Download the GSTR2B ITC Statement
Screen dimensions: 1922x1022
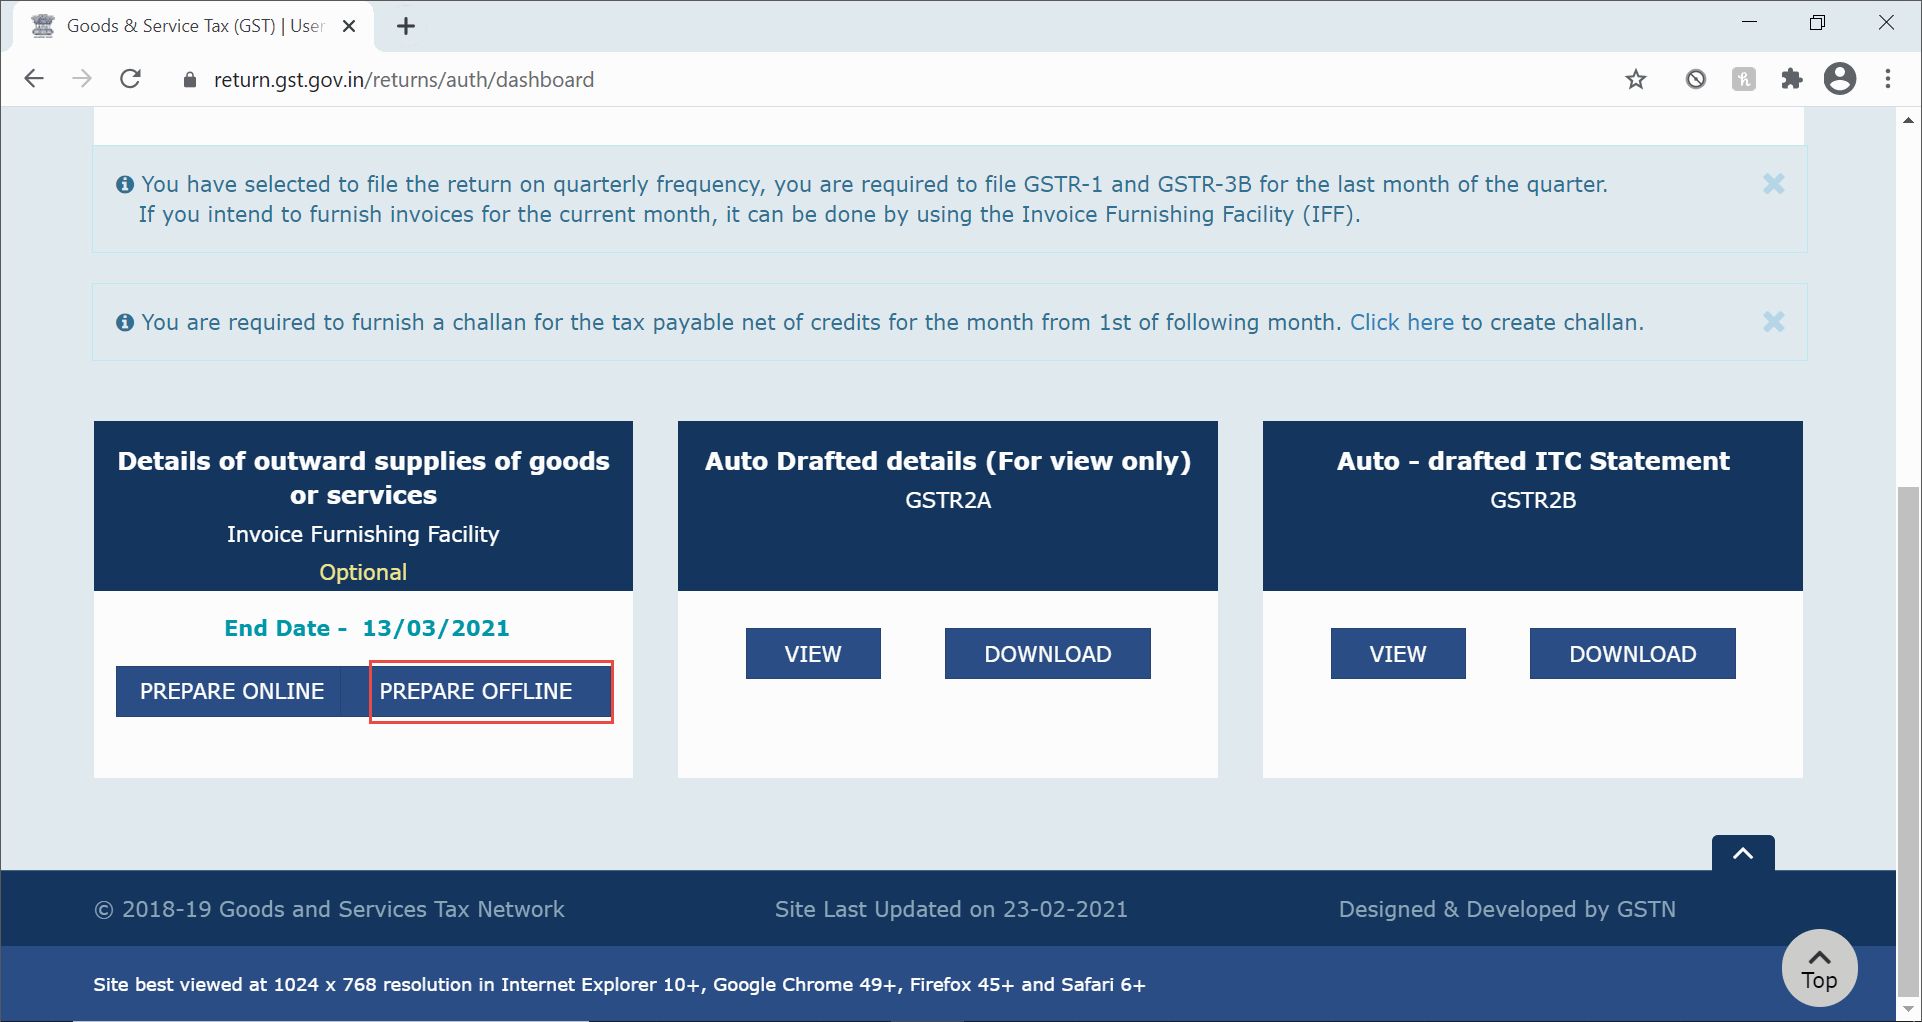pyautogui.click(x=1633, y=654)
